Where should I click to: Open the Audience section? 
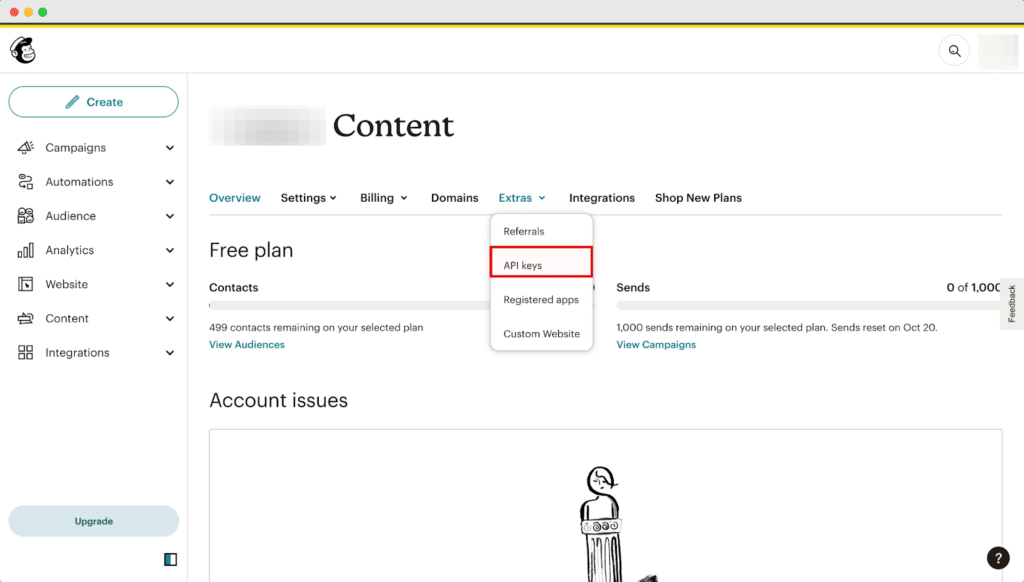70,215
